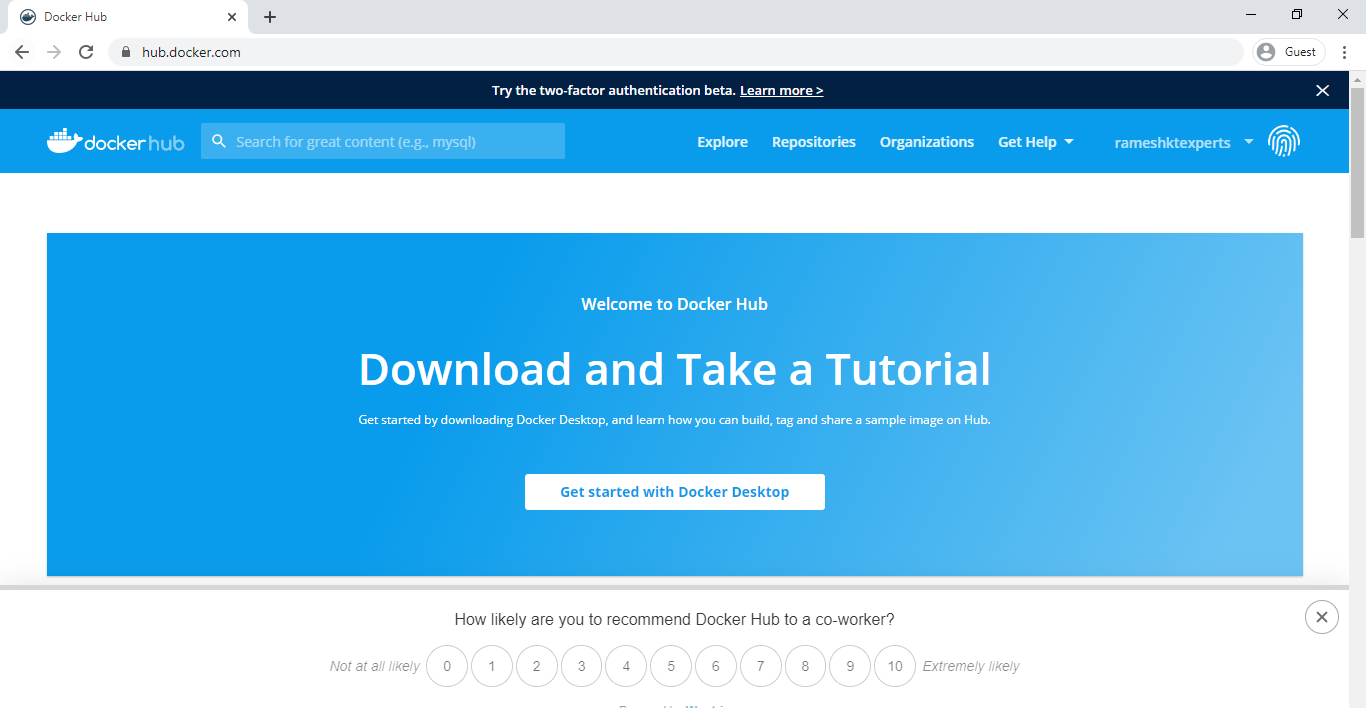Screen dimensions: 1366x708
Task: Open the Organizations page
Action: click(x=926, y=142)
